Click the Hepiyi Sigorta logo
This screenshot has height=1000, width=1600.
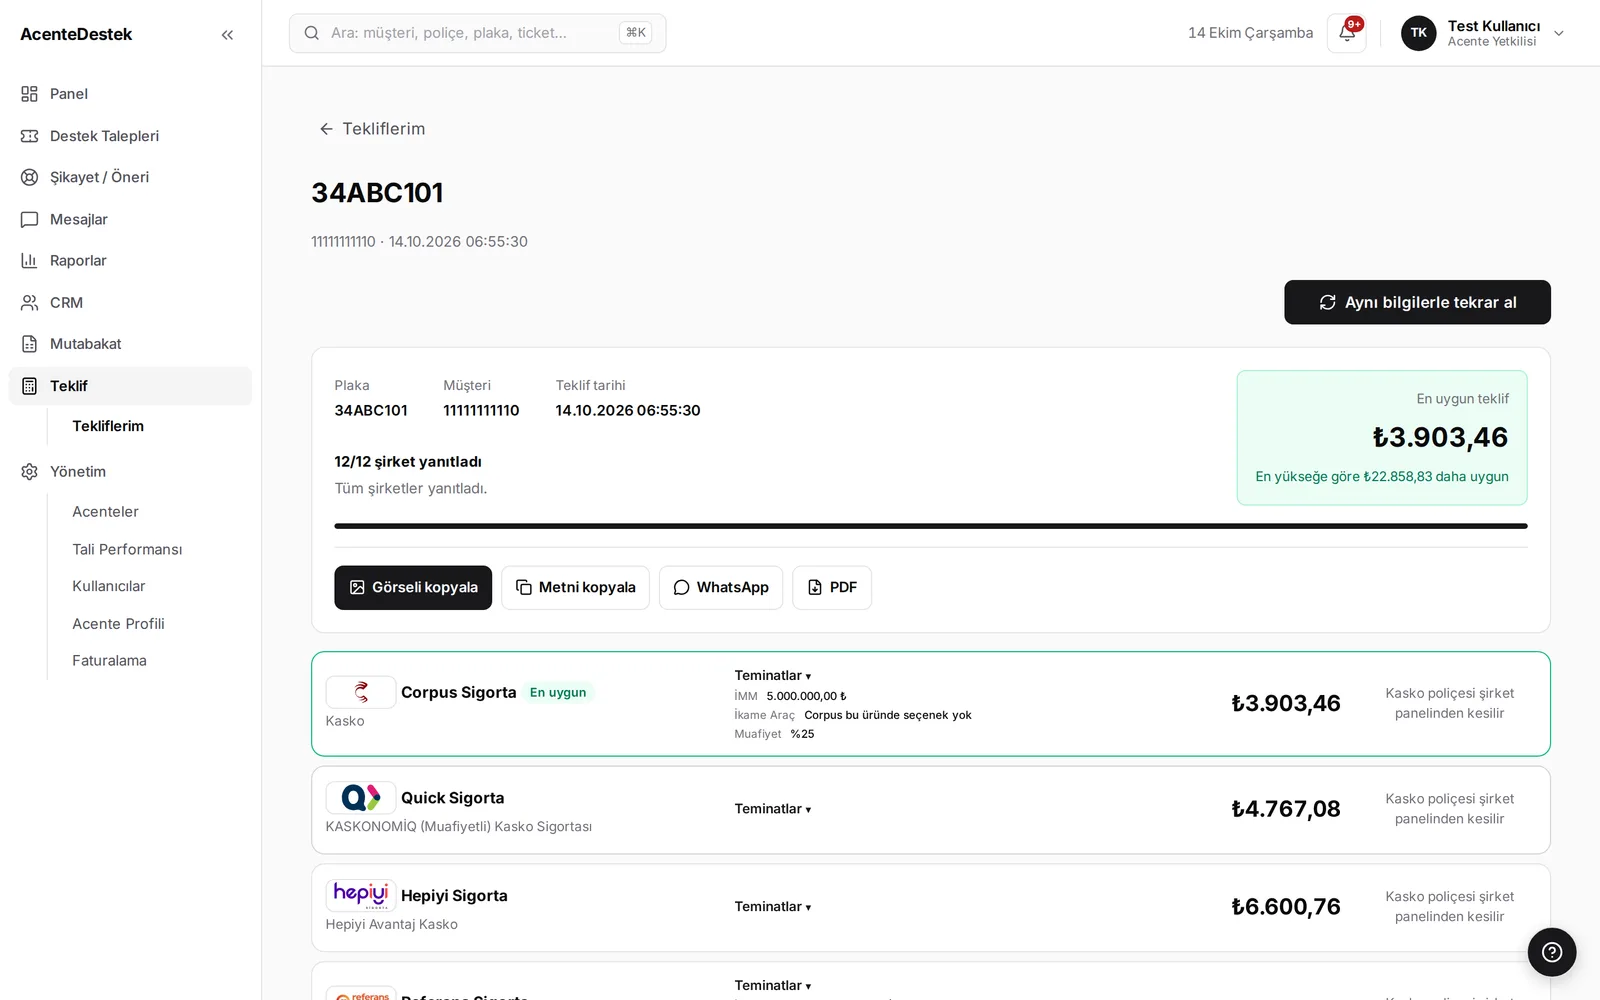(x=361, y=895)
